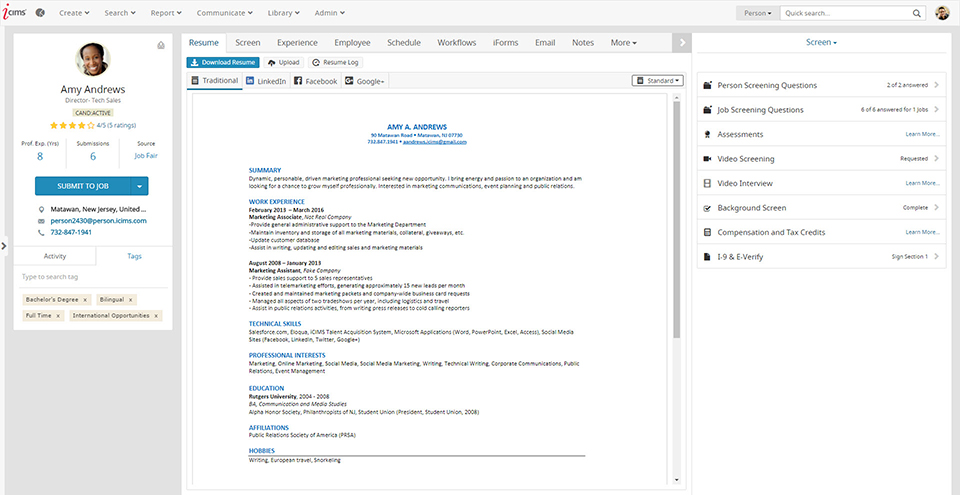Image resolution: width=960 pixels, height=495 pixels.
Task: Click the Background Screen checkmark icon
Action: pyautogui.click(x=708, y=208)
